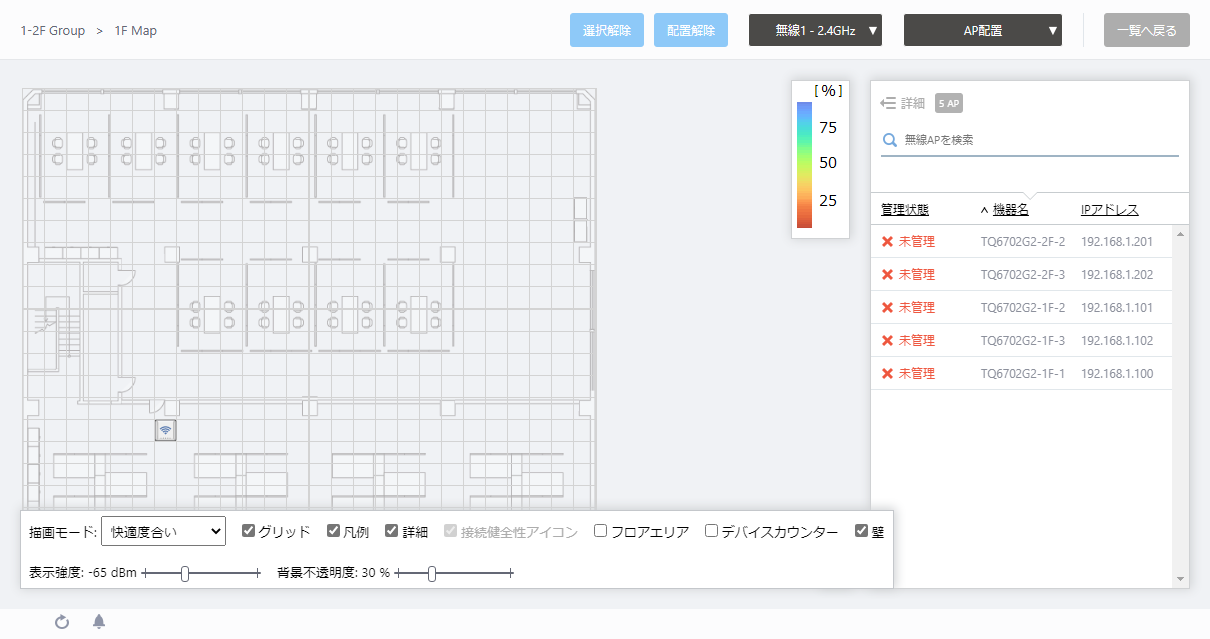Open the AP配置 dropdown
Image resolution: width=1210 pixels, height=639 pixels.
pyautogui.click(x=983, y=30)
